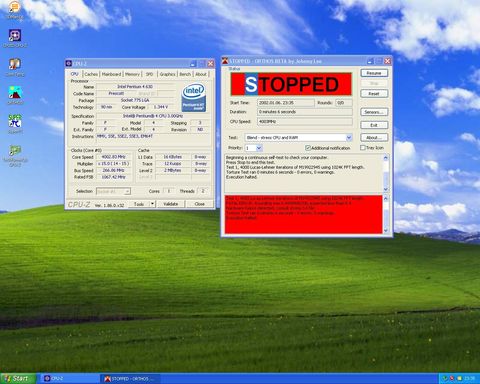The height and width of the screenshot is (384, 480).
Task: Open the Windows Start menu
Action: [x=18, y=378]
